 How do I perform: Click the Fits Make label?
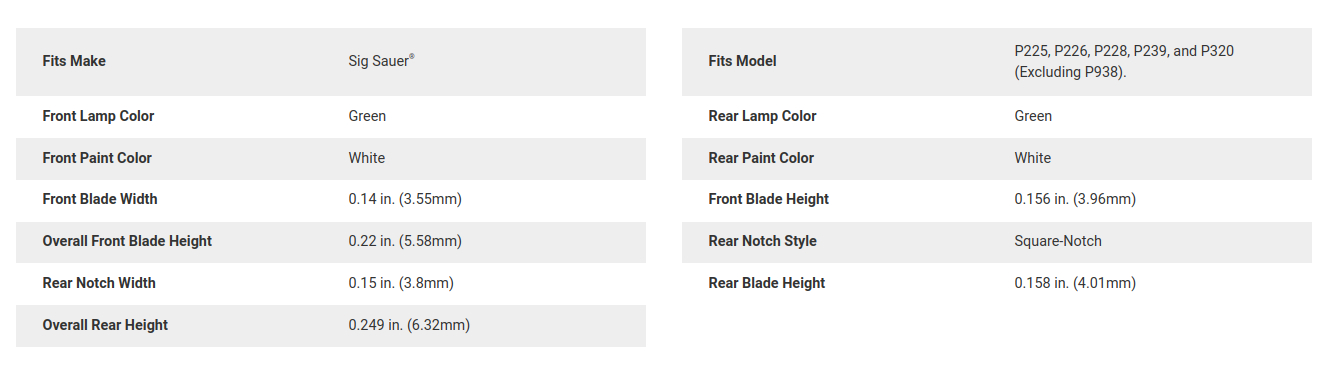tap(74, 61)
